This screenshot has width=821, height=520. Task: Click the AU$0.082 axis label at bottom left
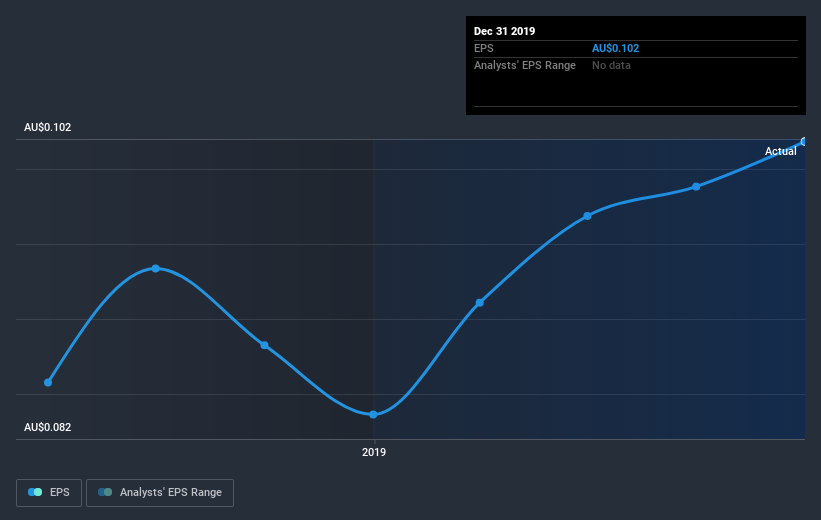(x=48, y=427)
